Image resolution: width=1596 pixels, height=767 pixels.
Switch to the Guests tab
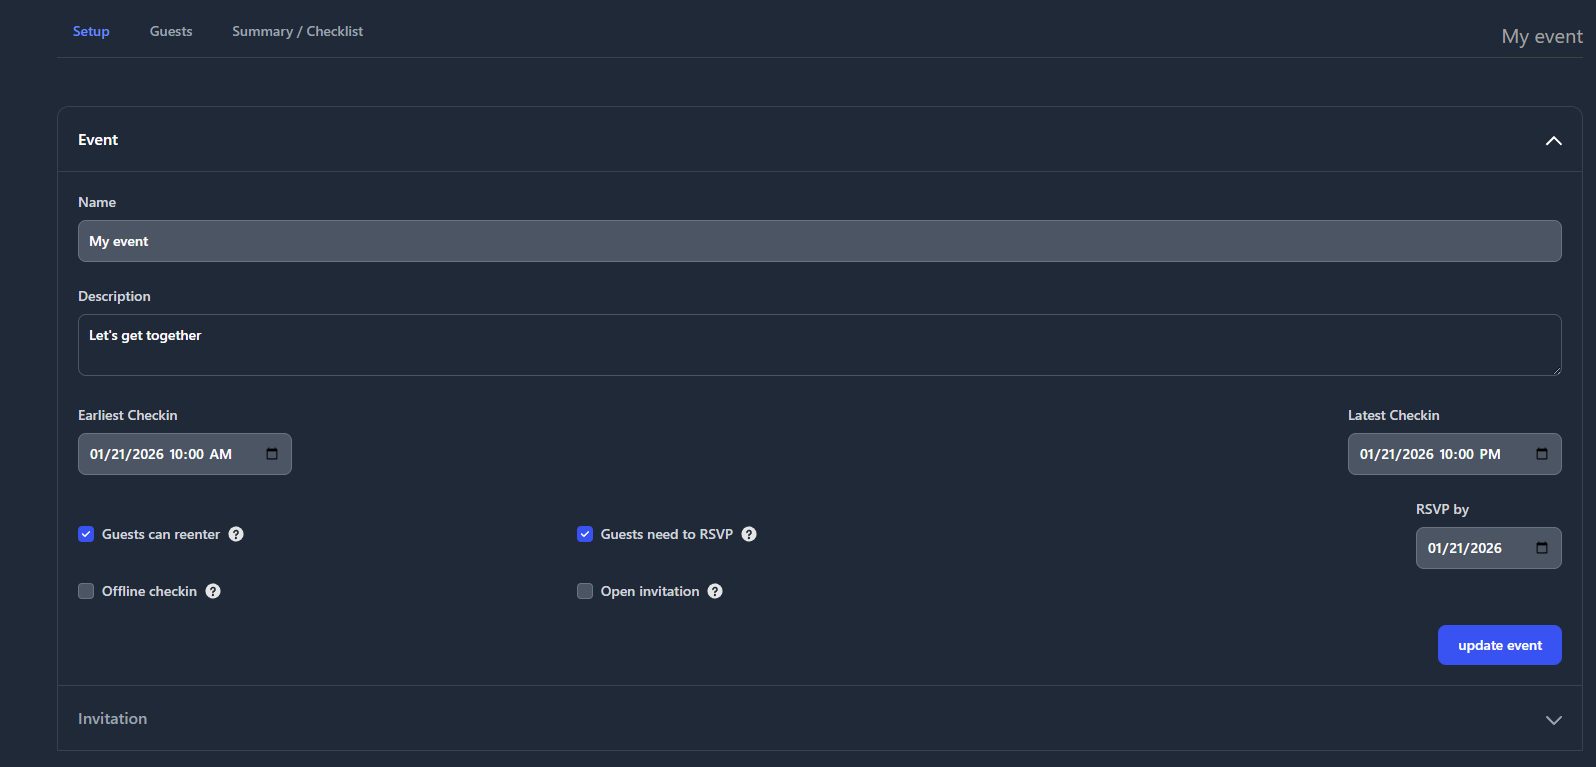point(171,31)
